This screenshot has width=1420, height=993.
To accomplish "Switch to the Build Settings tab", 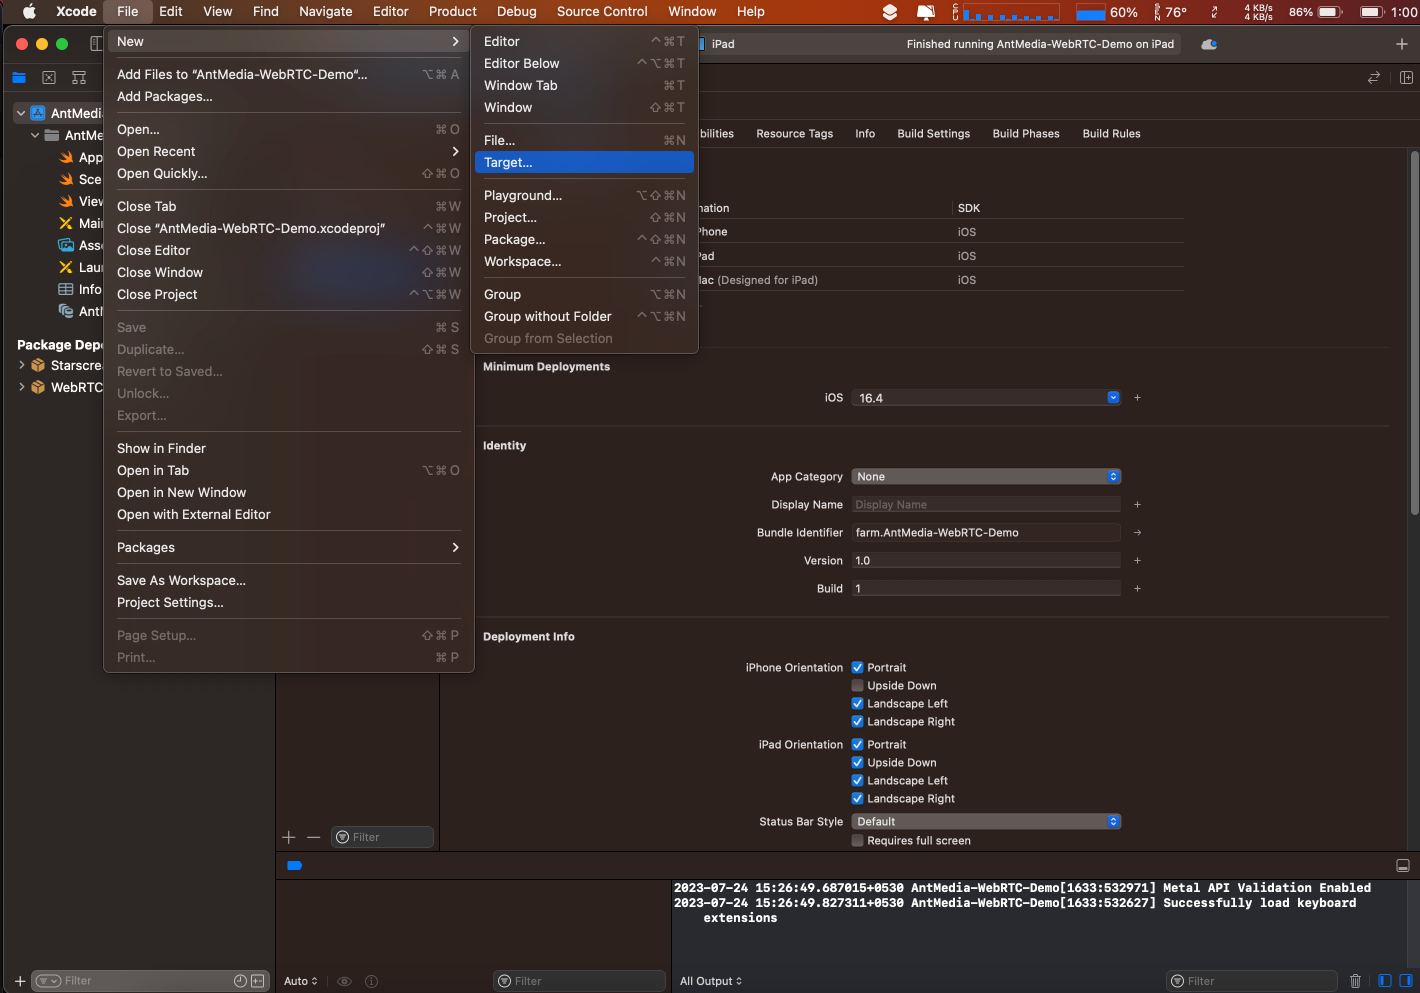I will 933,134.
